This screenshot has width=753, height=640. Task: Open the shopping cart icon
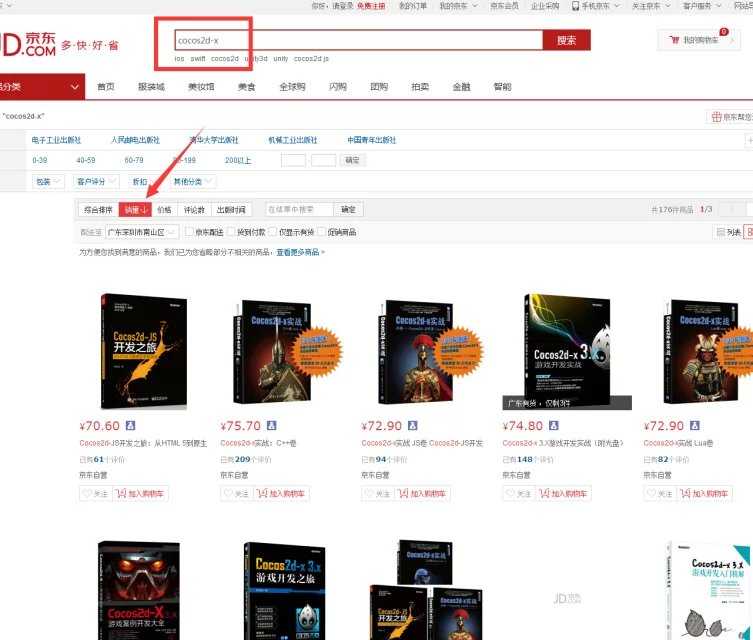point(675,40)
